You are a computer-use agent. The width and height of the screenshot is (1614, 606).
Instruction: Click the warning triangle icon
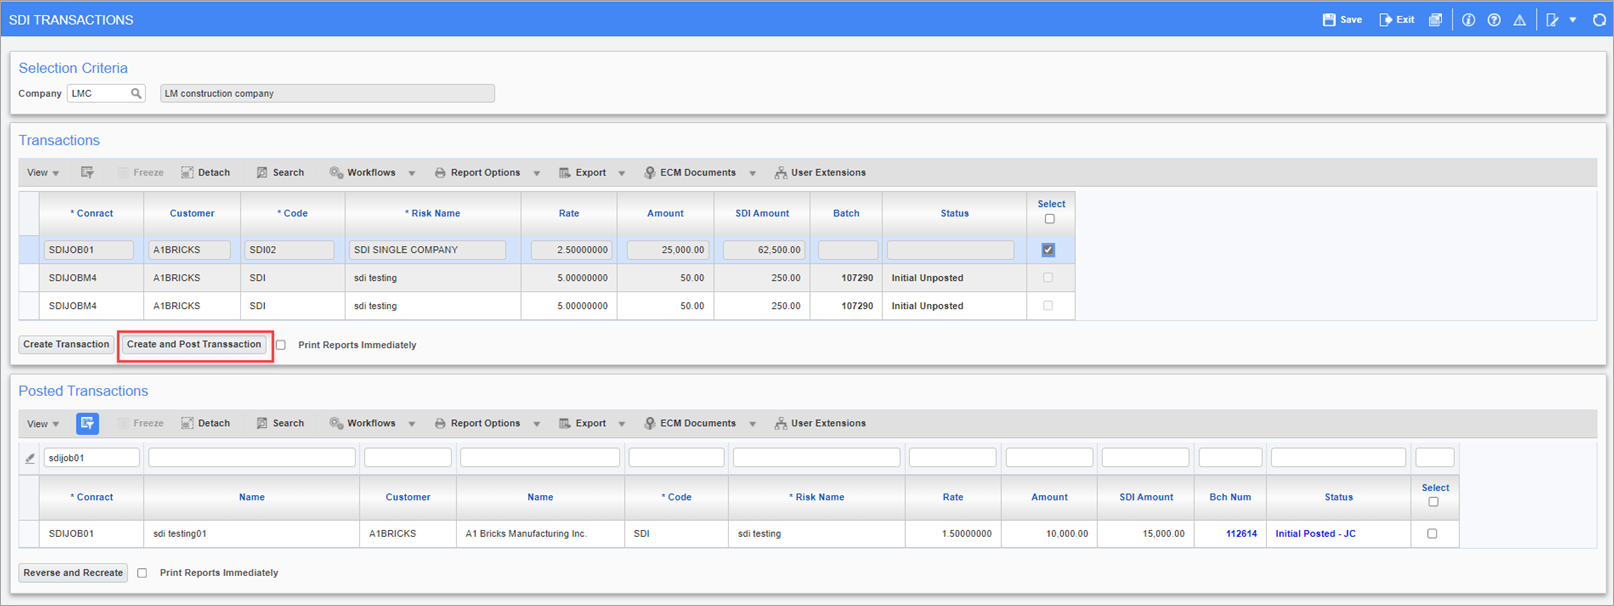[1519, 19]
